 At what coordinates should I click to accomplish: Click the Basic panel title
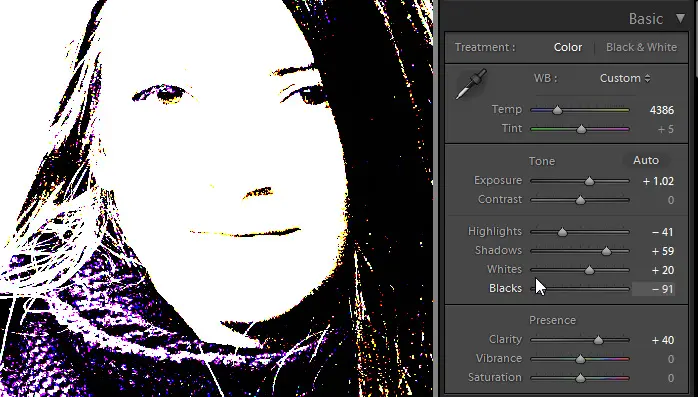point(645,19)
